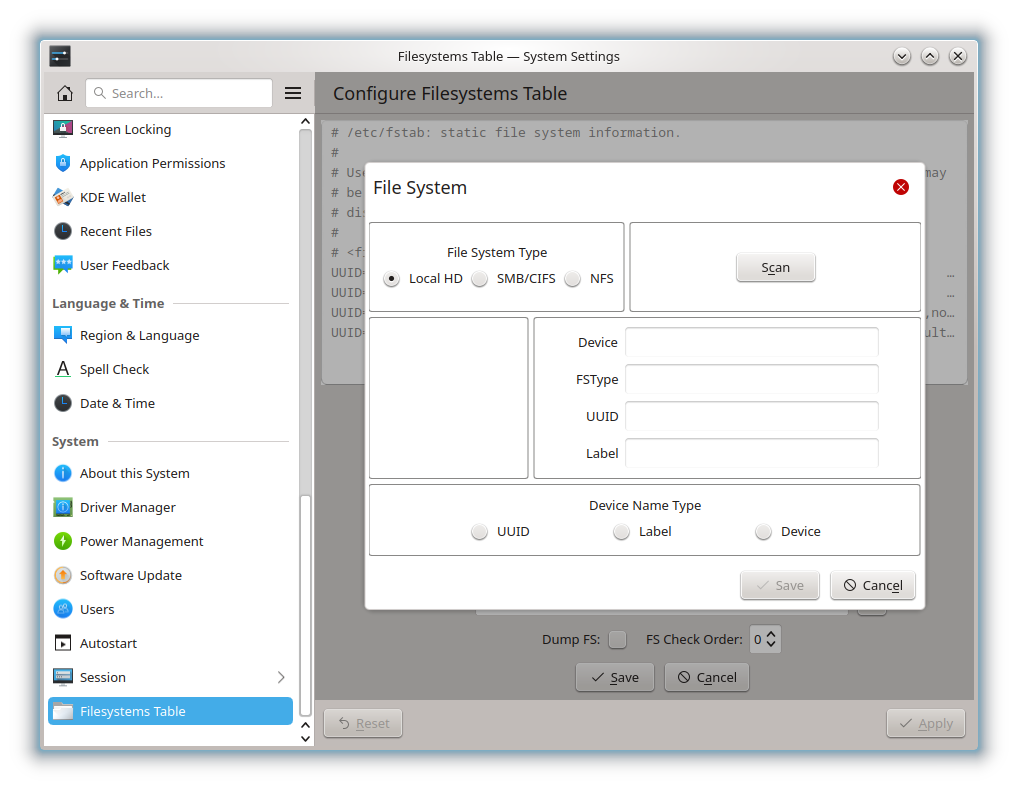Adjust FS Check Order spinner arrows
Viewport: 1018px width, 790px height.
[x=771, y=639]
